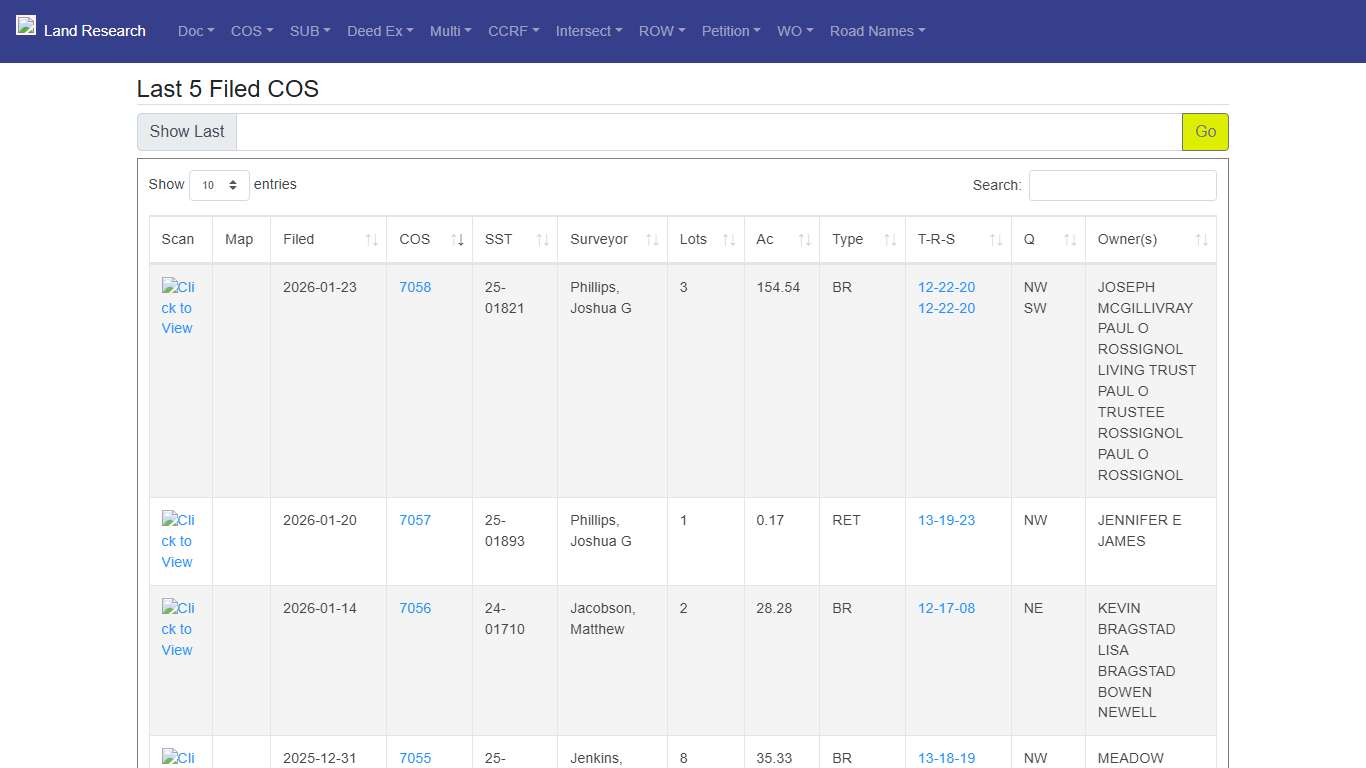Sort table by Ac column
Screen dimensions: 1366x768
click(781, 240)
